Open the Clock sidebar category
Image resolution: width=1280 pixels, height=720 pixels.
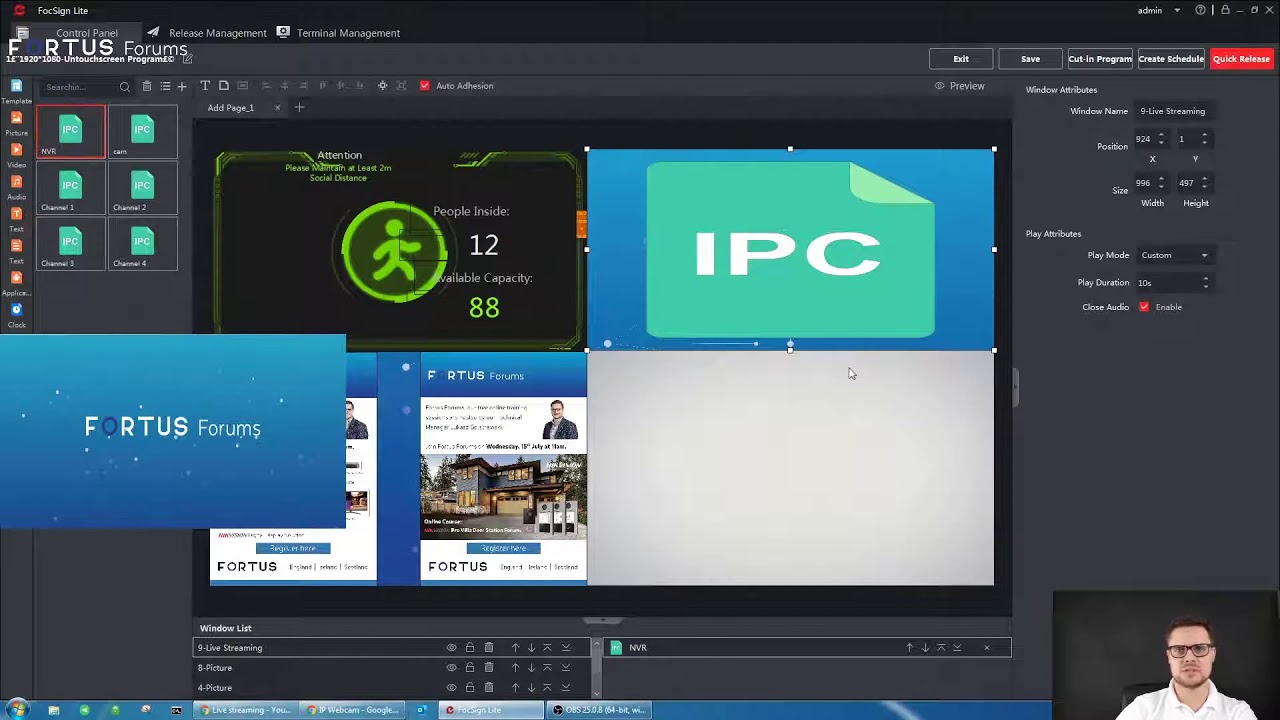click(x=16, y=316)
